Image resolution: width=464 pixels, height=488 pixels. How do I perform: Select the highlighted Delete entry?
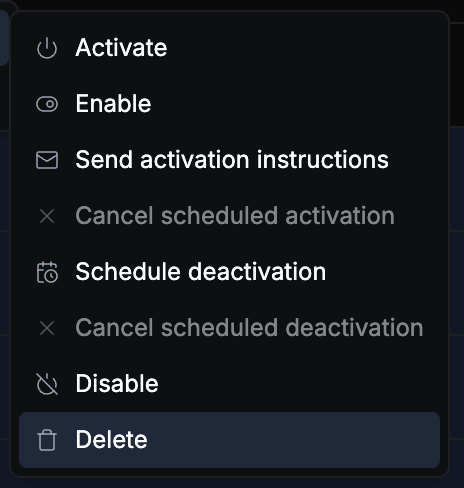click(x=229, y=440)
